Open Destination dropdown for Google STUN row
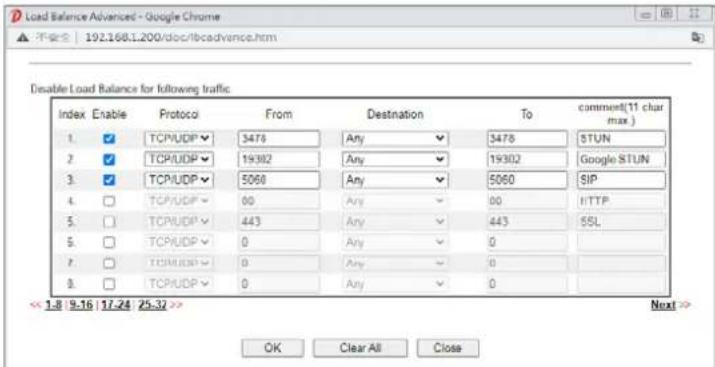Image resolution: width=715 pixels, height=367 pixels. tap(395, 160)
